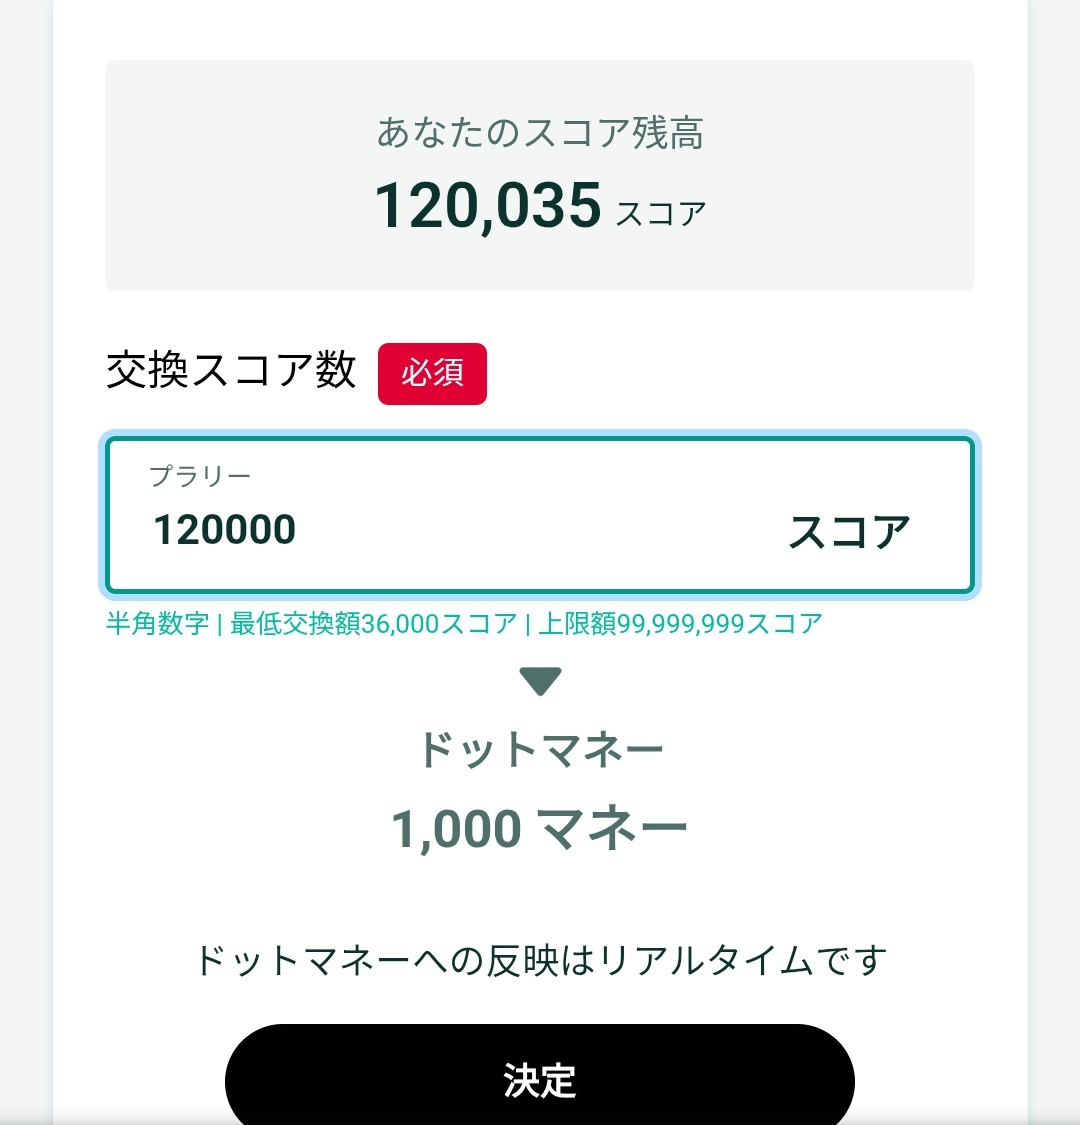Click the 半角数字 hint text
The image size is (1080, 1125).
(157, 623)
